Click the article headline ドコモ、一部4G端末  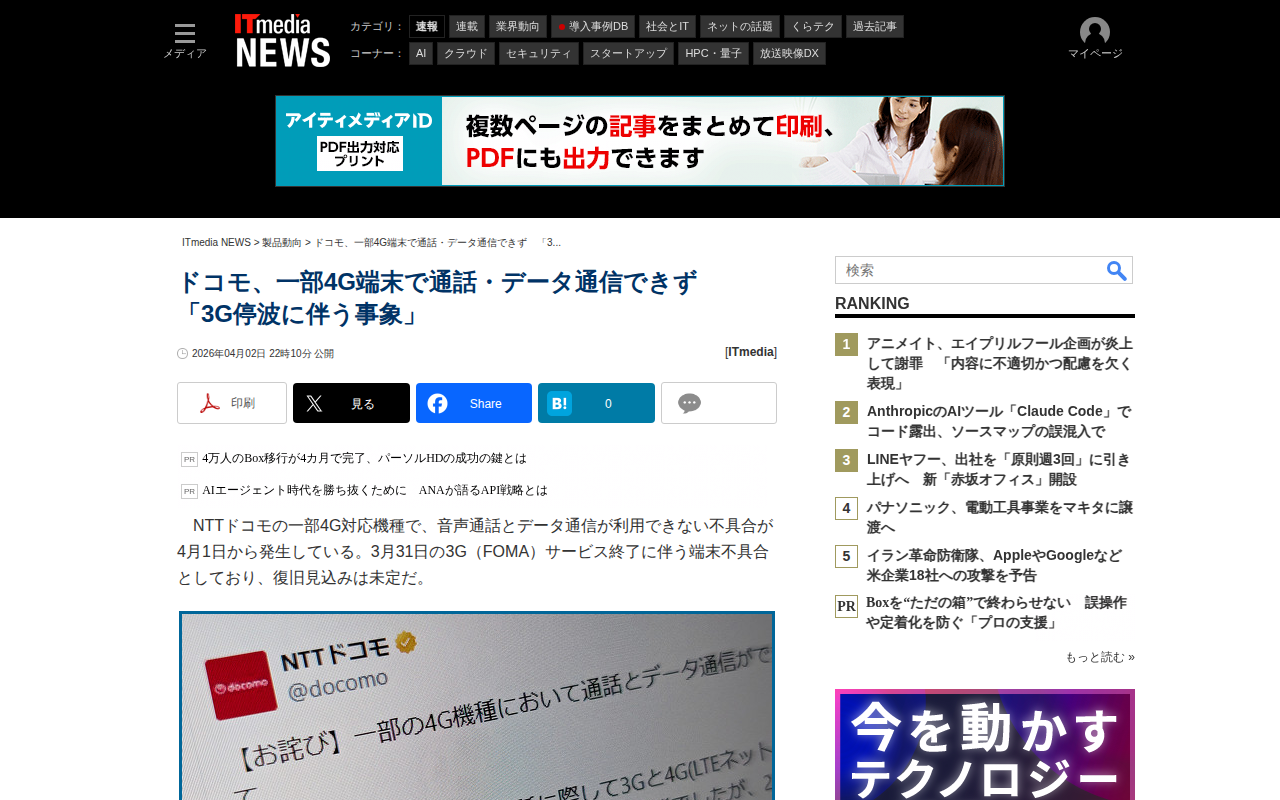click(x=437, y=298)
